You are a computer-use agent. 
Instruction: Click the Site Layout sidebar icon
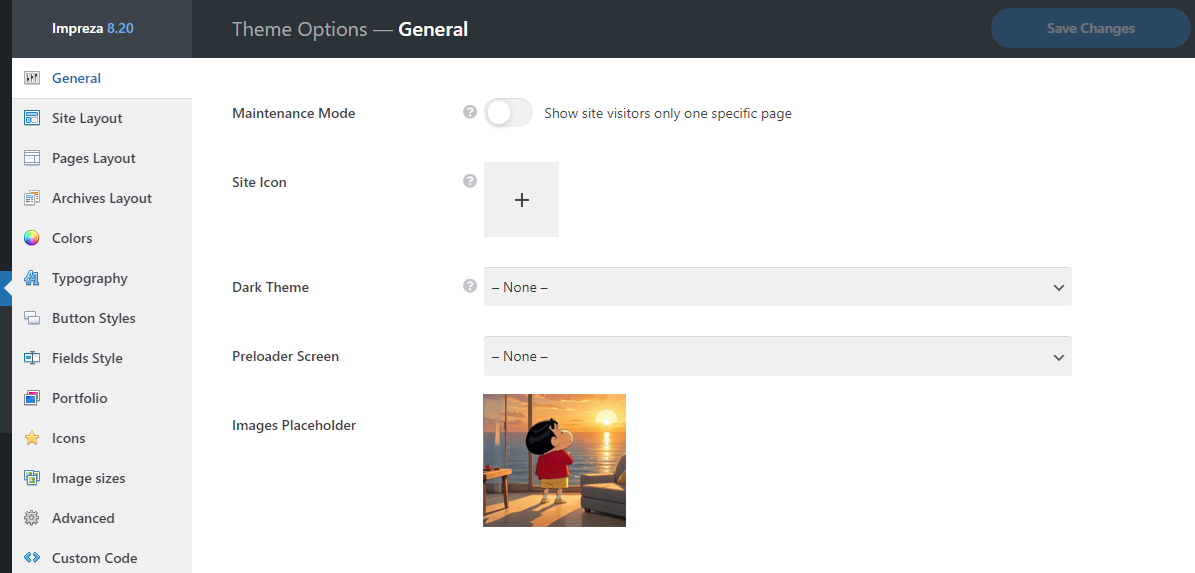tap(32, 118)
